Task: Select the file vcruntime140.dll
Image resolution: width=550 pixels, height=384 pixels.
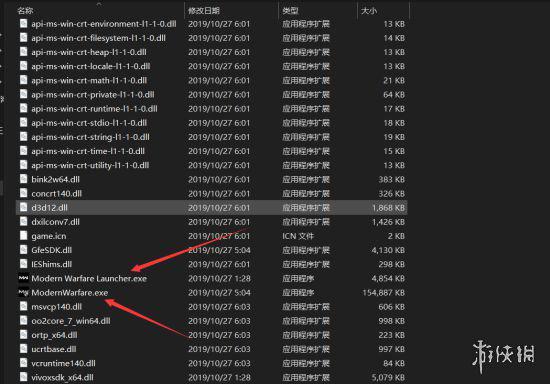Action: pyautogui.click(x=63, y=363)
